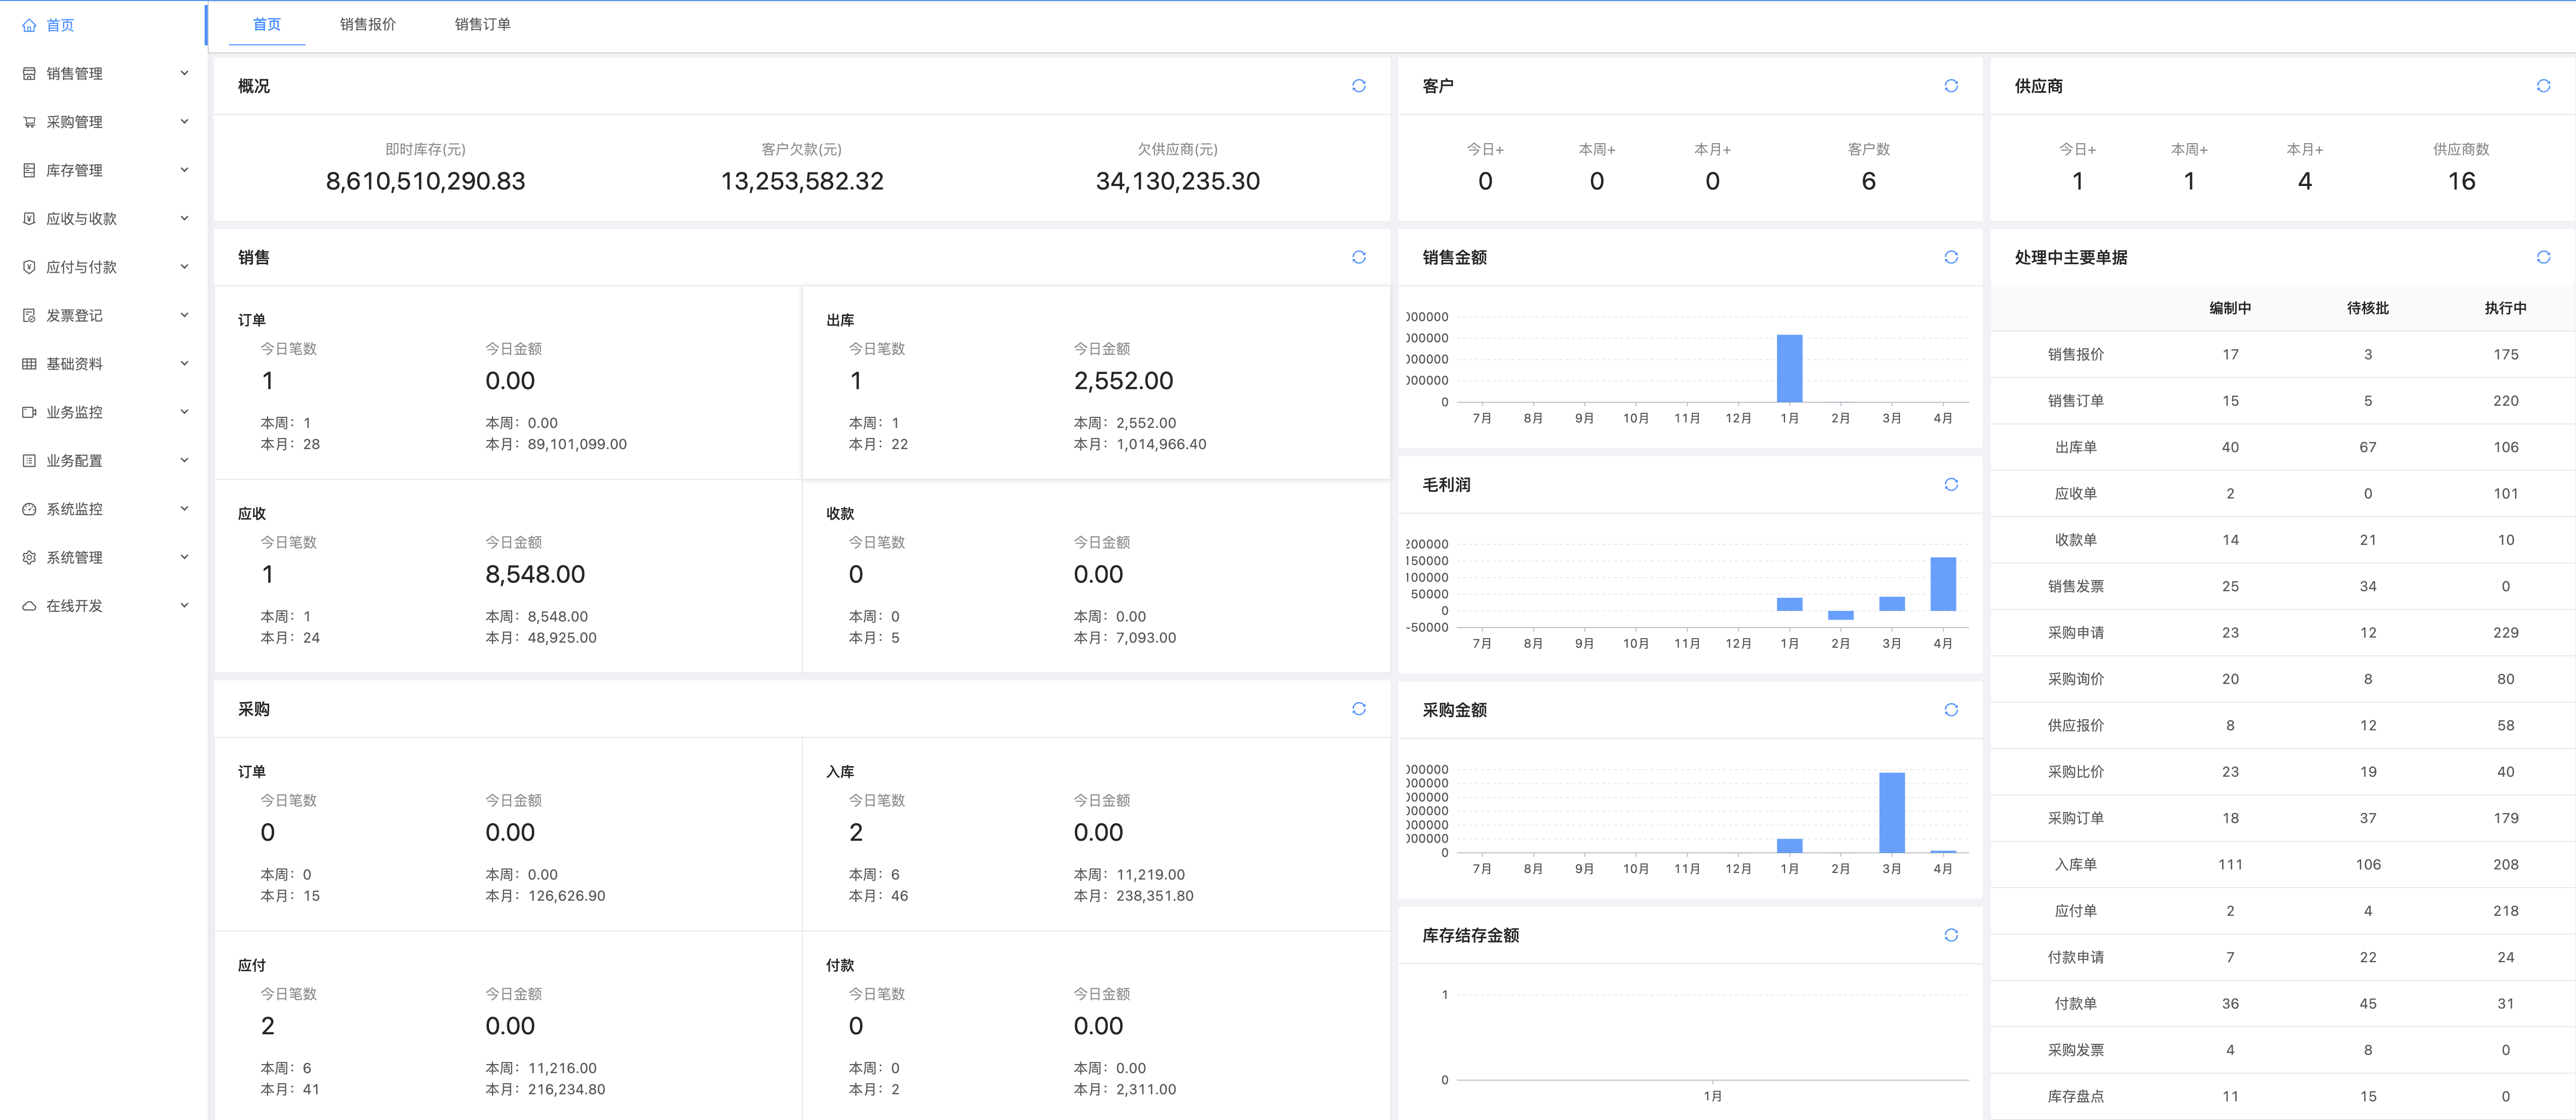Click the 供应商数 value 16
Image resolution: width=2576 pixels, height=1120 pixels.
tap(2461, 181)
